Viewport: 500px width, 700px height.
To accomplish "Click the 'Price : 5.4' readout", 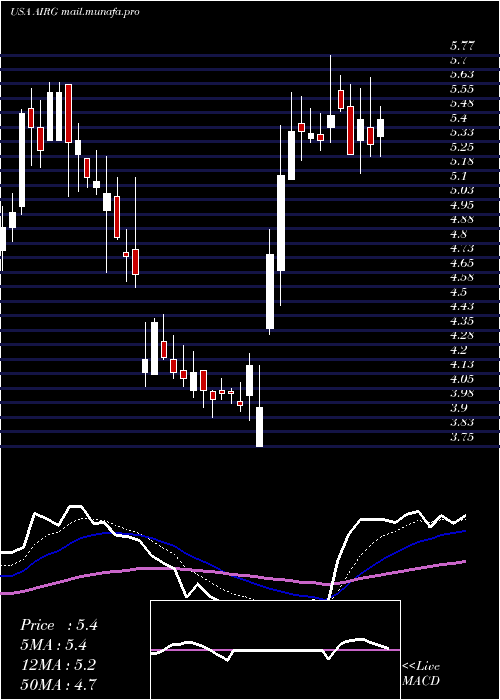I will [58, 625].
